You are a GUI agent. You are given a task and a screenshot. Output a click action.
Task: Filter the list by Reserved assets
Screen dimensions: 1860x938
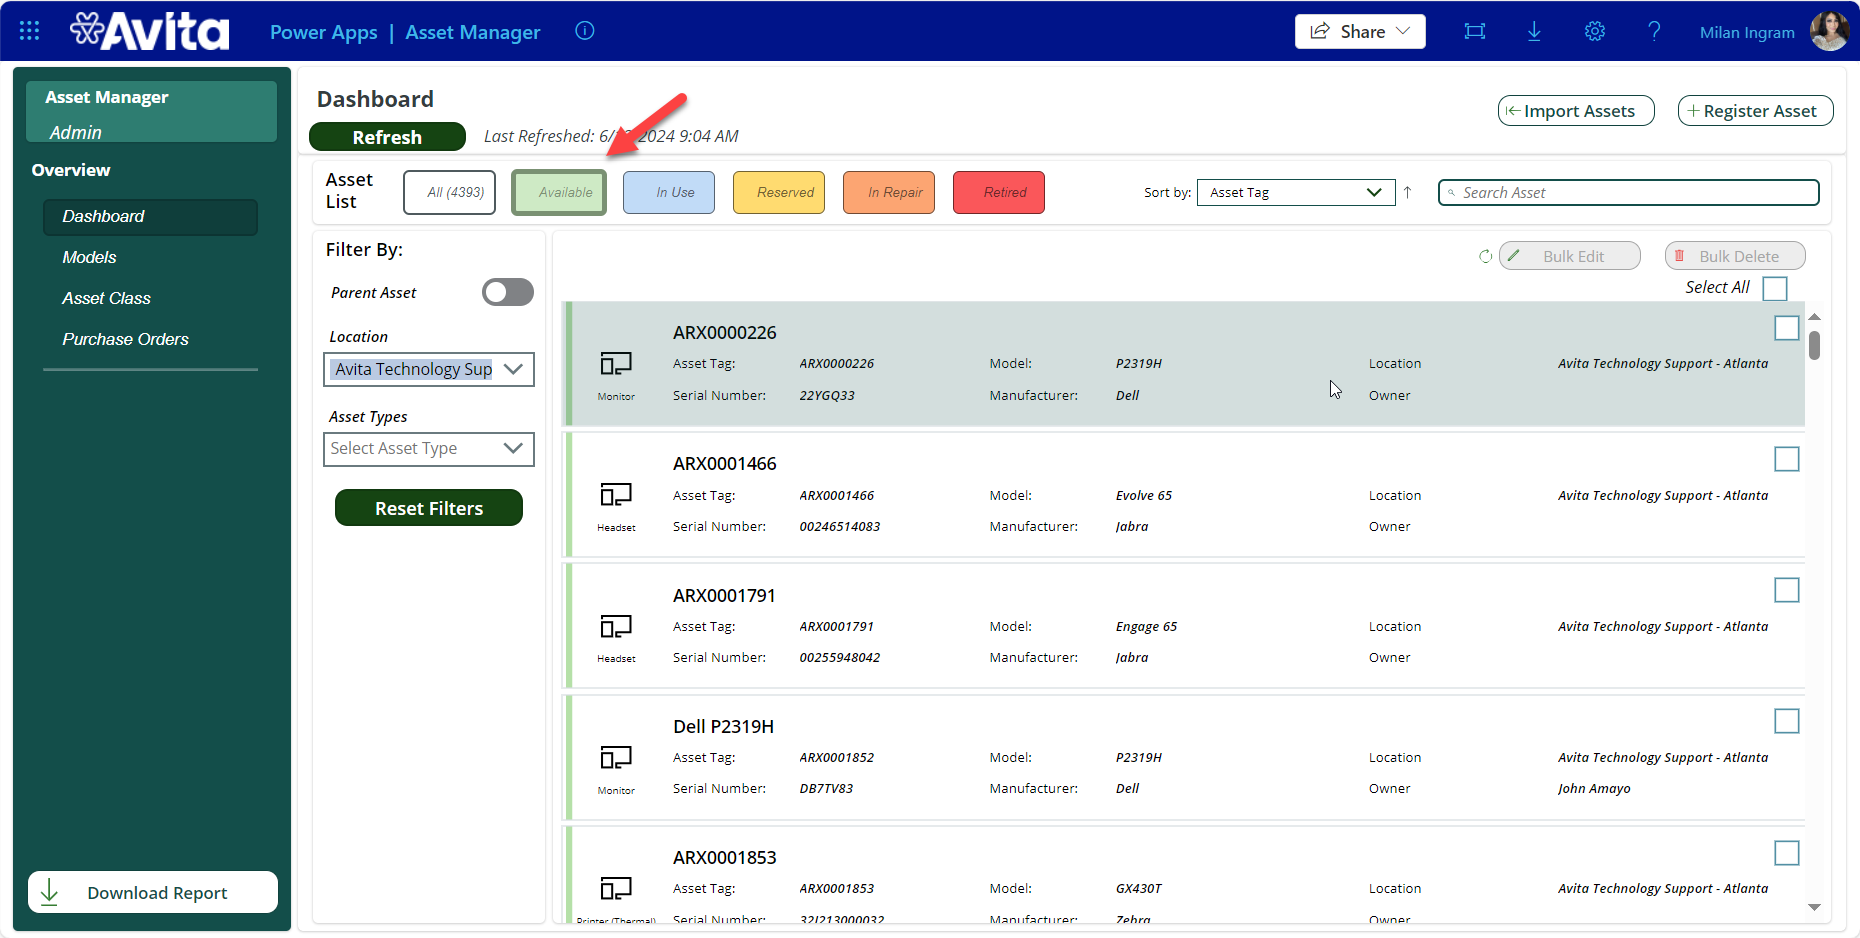pyautogui.click(x=779, y=192)
